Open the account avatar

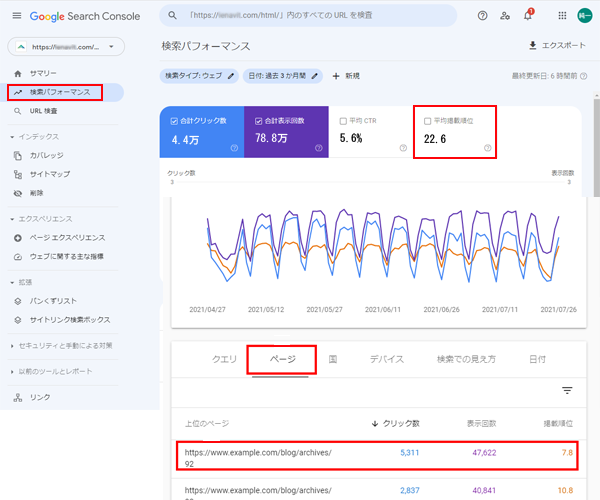tap(584, 16)
